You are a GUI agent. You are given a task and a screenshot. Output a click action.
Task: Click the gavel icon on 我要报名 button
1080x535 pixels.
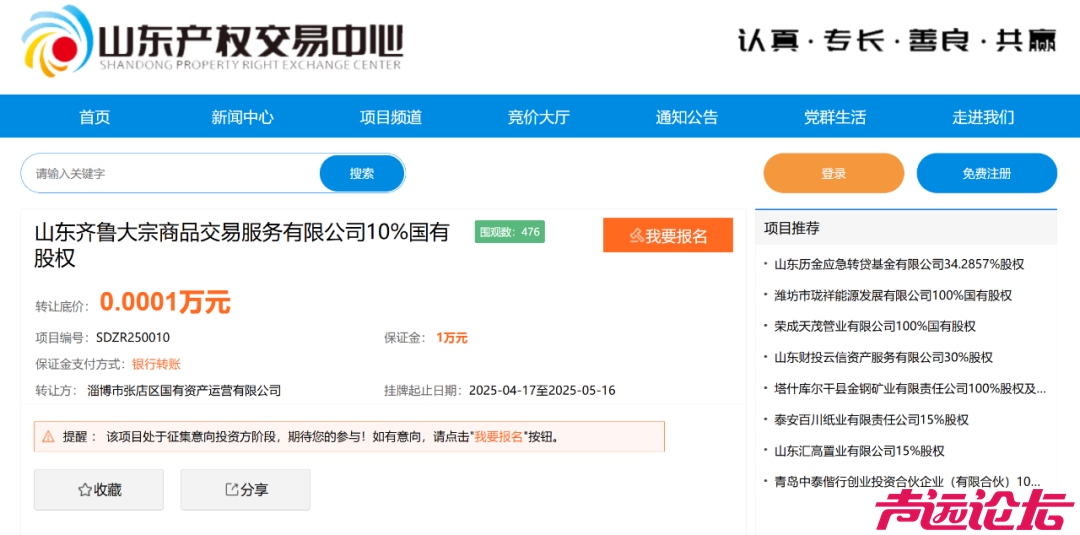coord(636,236)
